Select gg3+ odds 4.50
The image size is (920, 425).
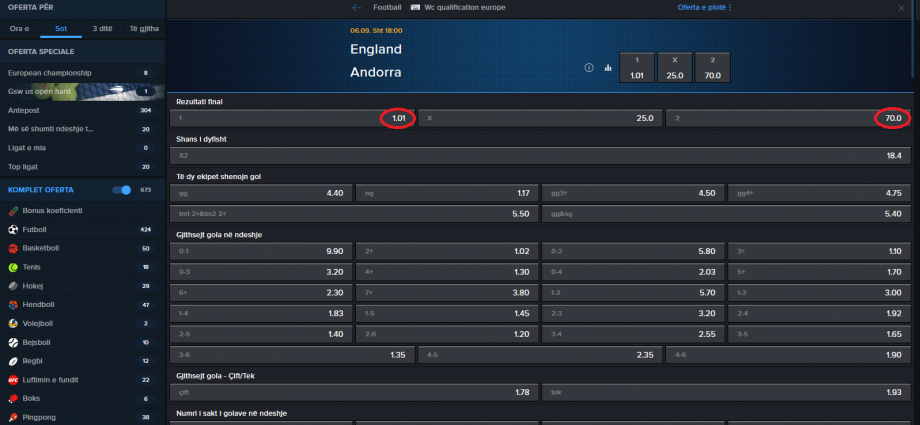point(633,193)
